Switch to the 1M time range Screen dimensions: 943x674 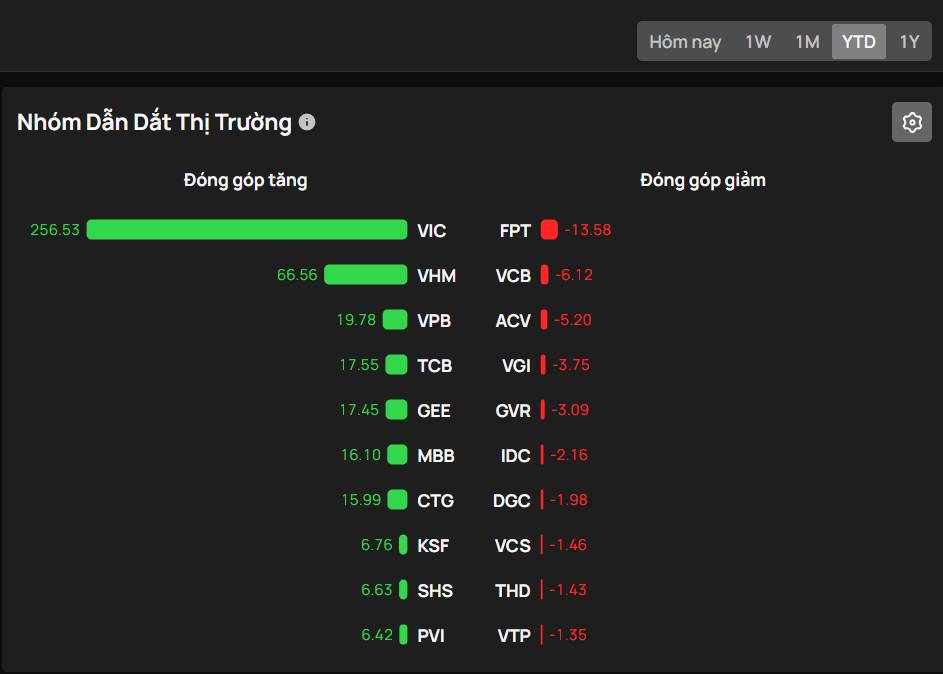click(x=807, y=42)
